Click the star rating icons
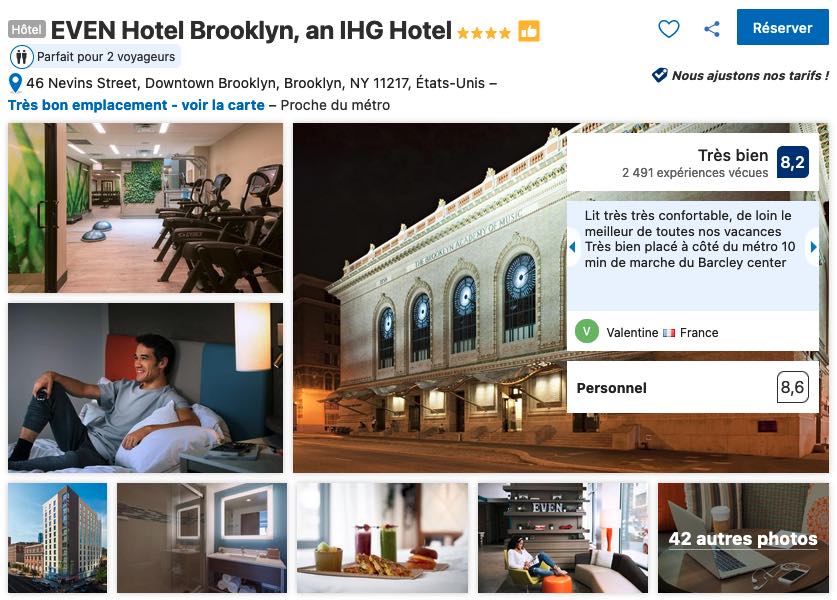837x600 pixels. click(484, 33)
